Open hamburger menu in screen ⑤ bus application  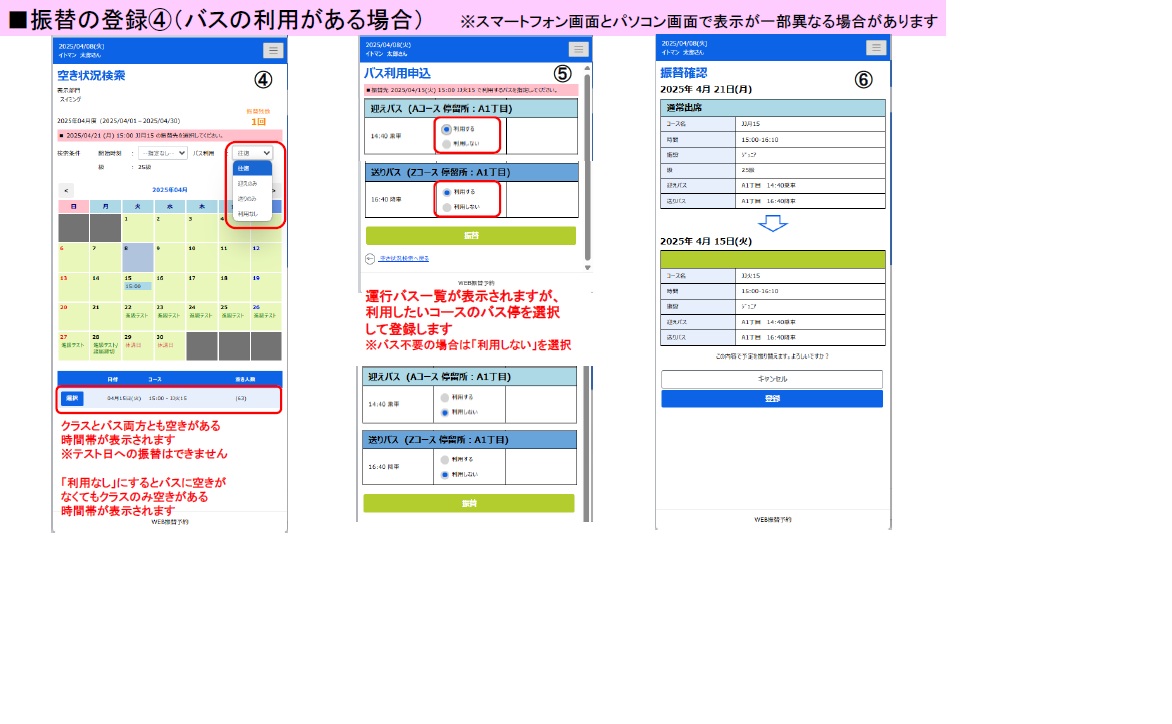(578, 49)
